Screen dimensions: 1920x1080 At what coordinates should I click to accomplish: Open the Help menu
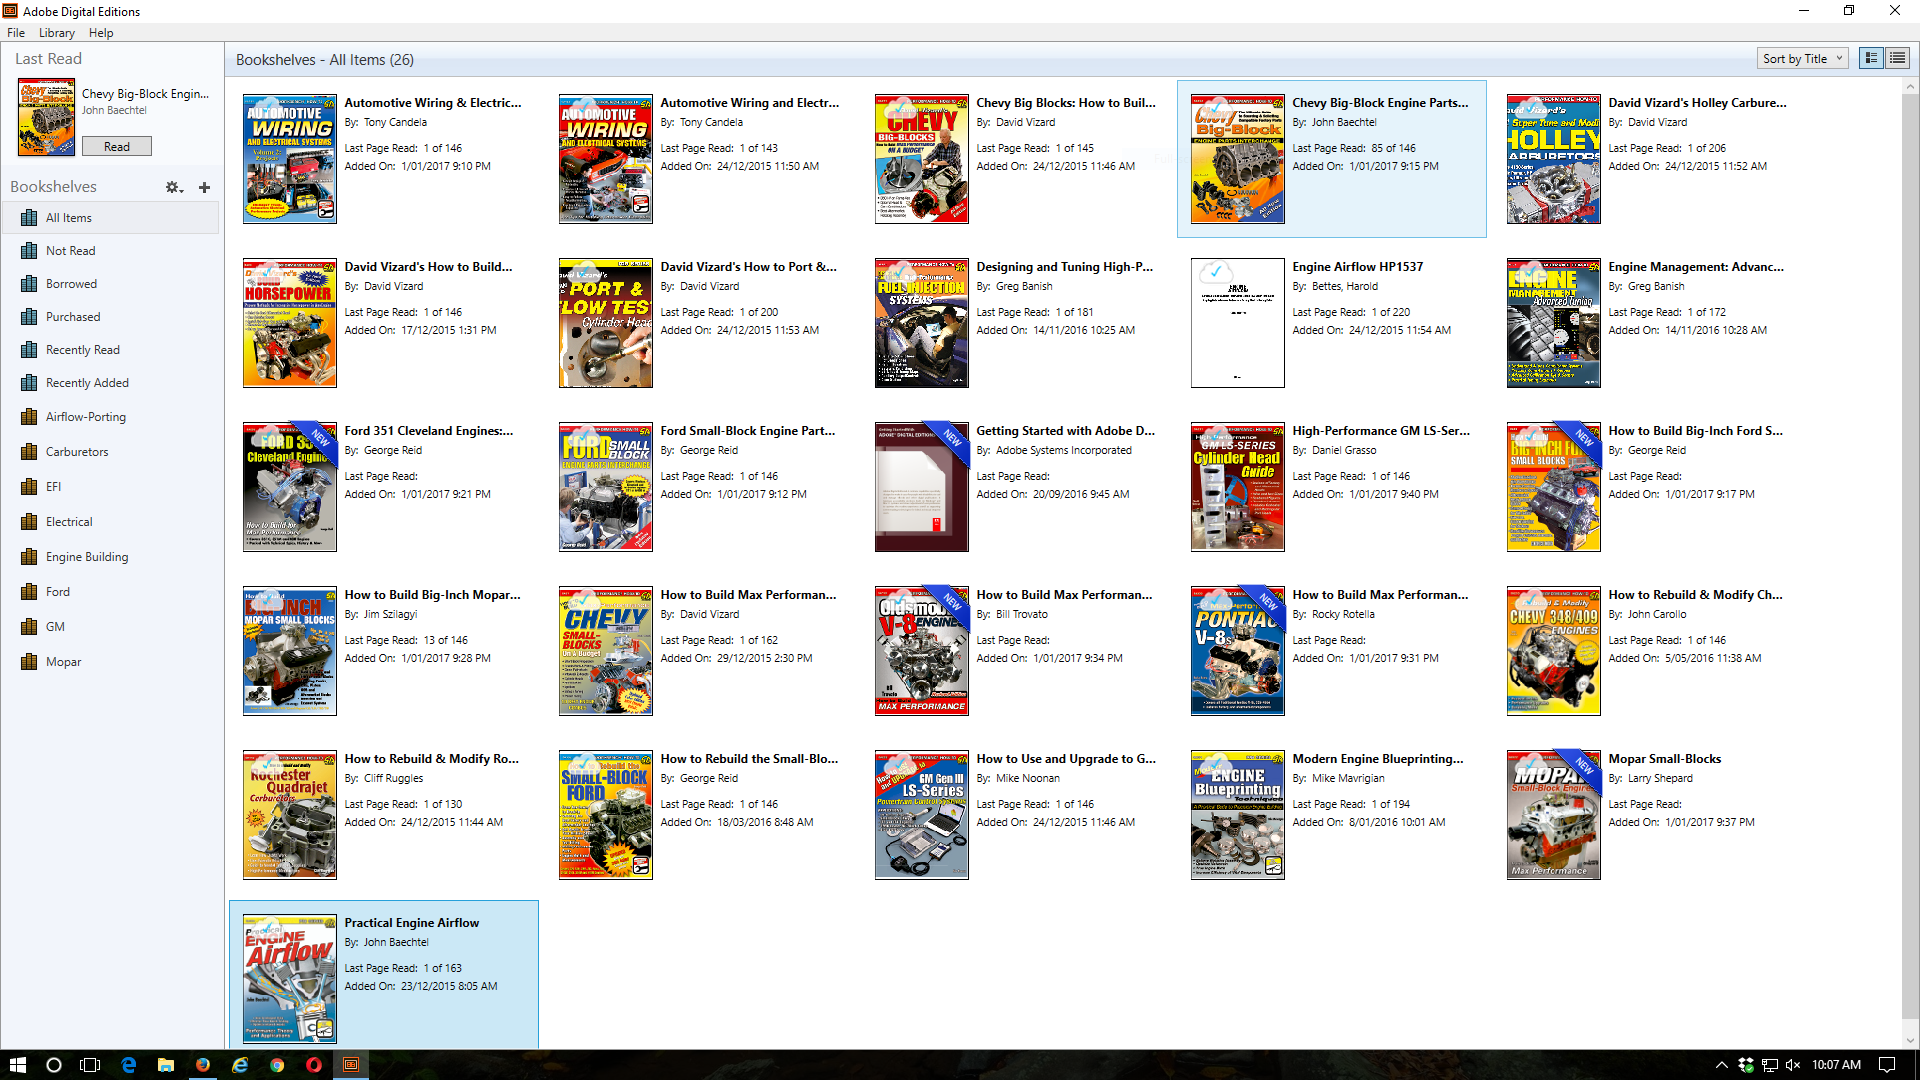pos(101,33)
